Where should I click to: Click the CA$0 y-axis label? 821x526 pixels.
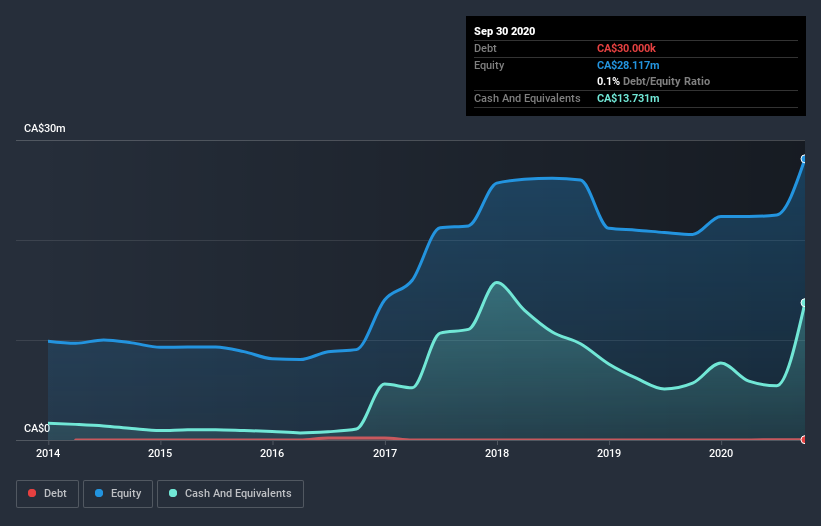pos(37,428)
